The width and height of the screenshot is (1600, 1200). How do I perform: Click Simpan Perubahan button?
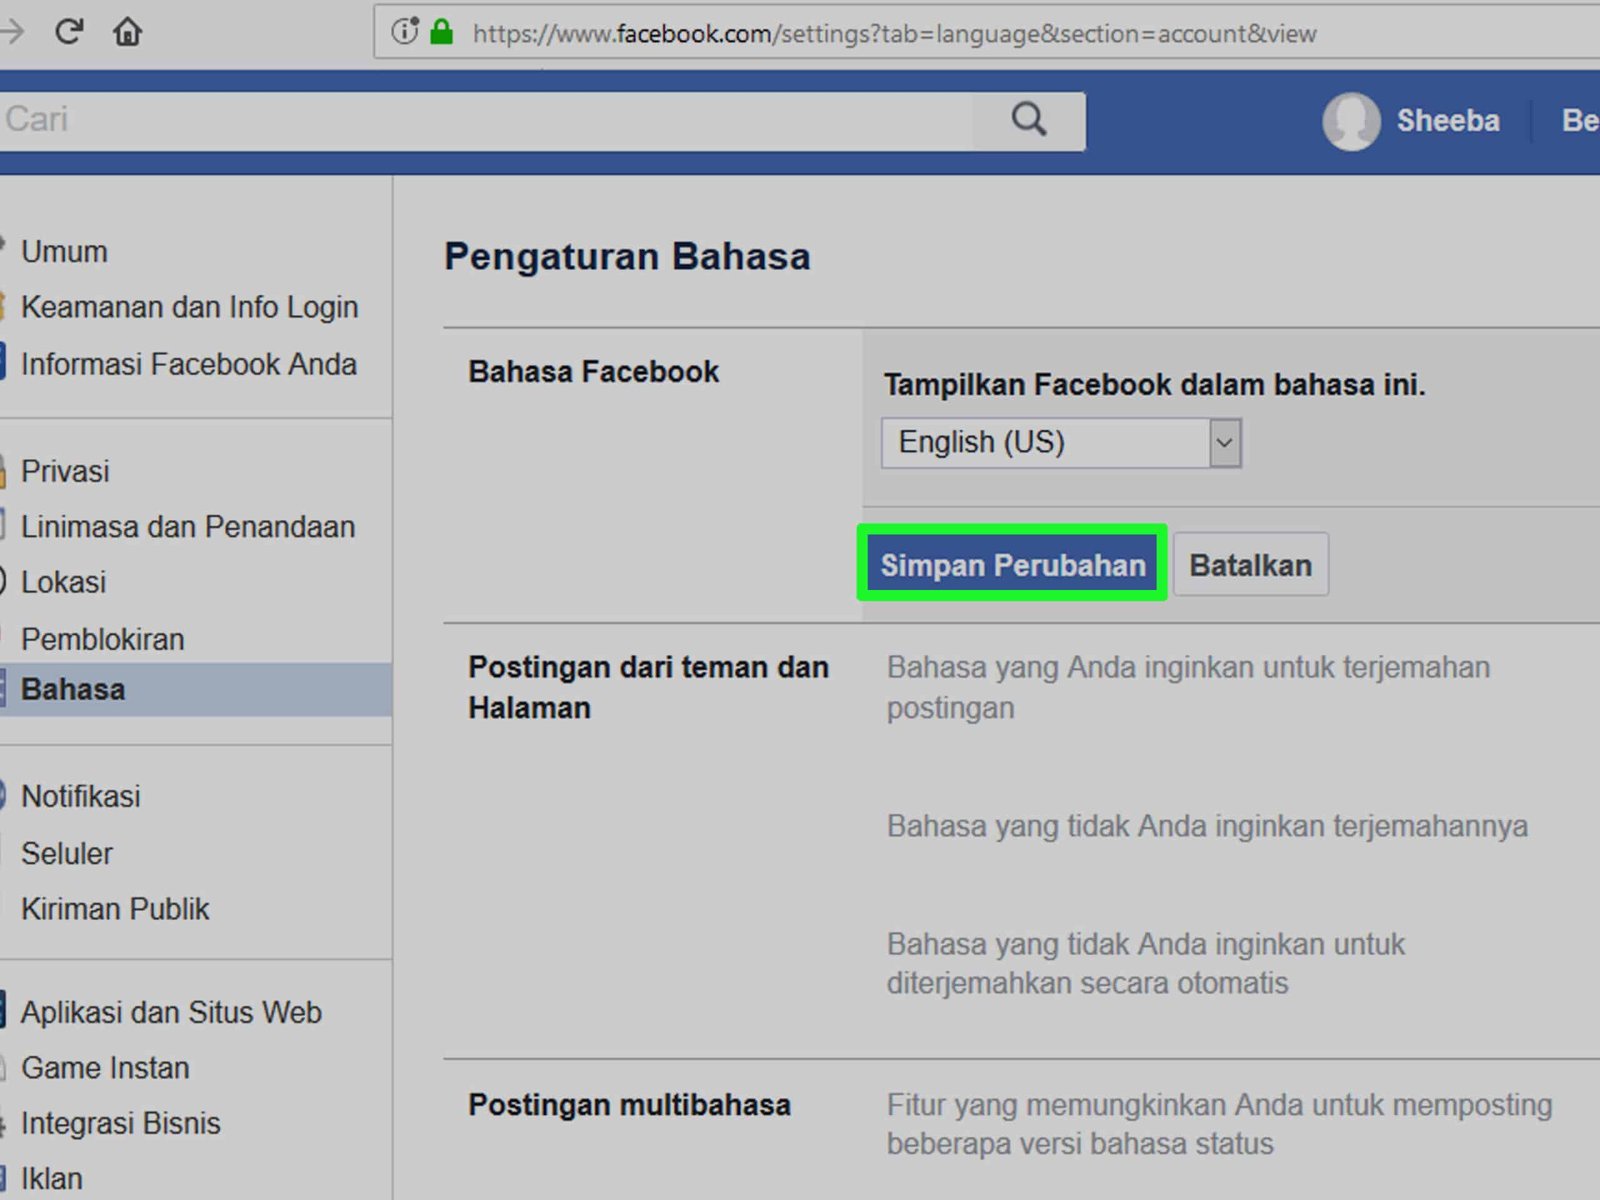(1012, 565)
